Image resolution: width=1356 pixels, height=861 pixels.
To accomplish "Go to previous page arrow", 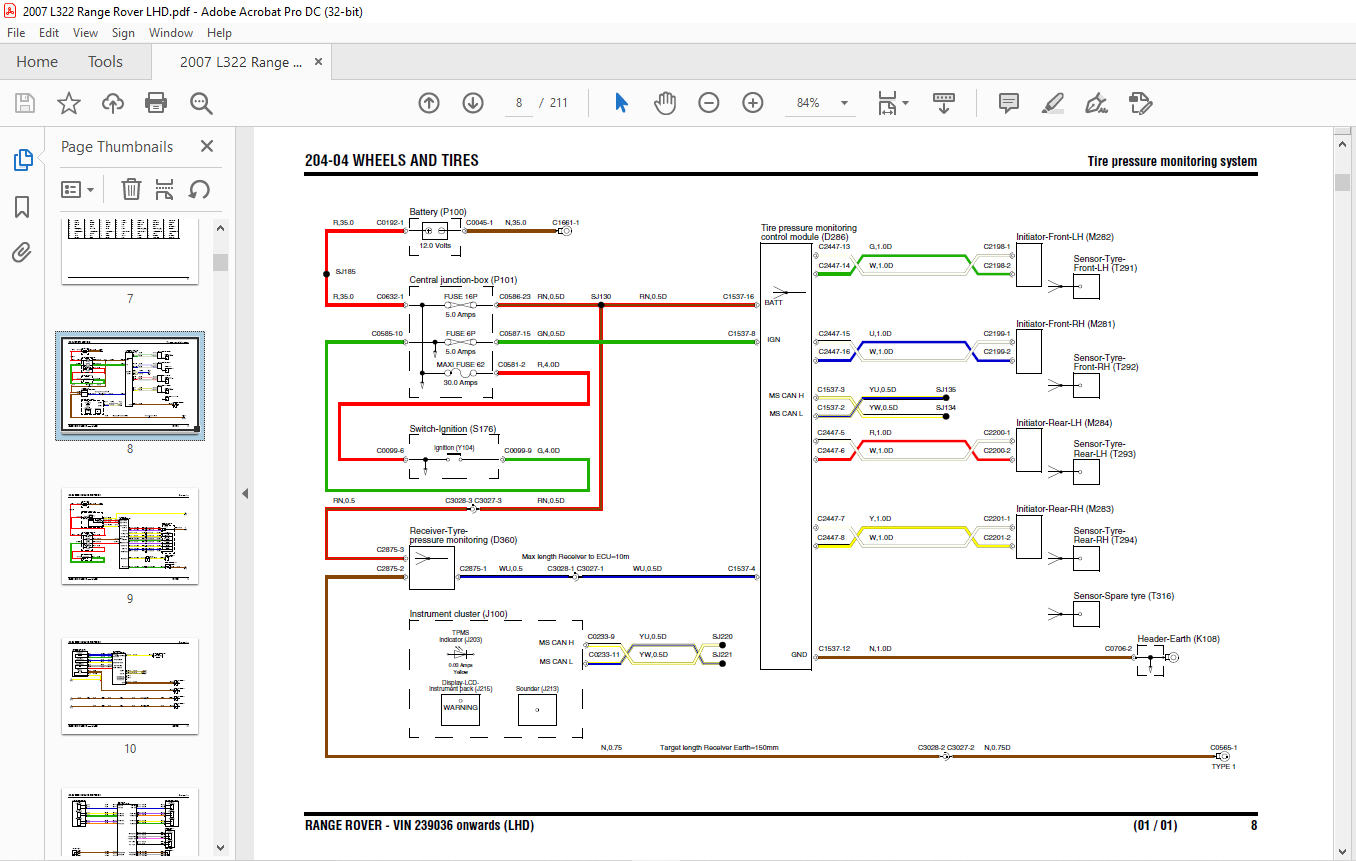I will [x=429, y=103].
